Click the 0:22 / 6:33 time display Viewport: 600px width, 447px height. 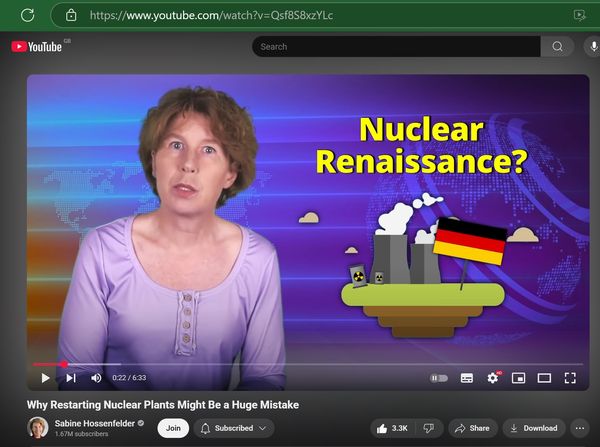tap(129, 378)
